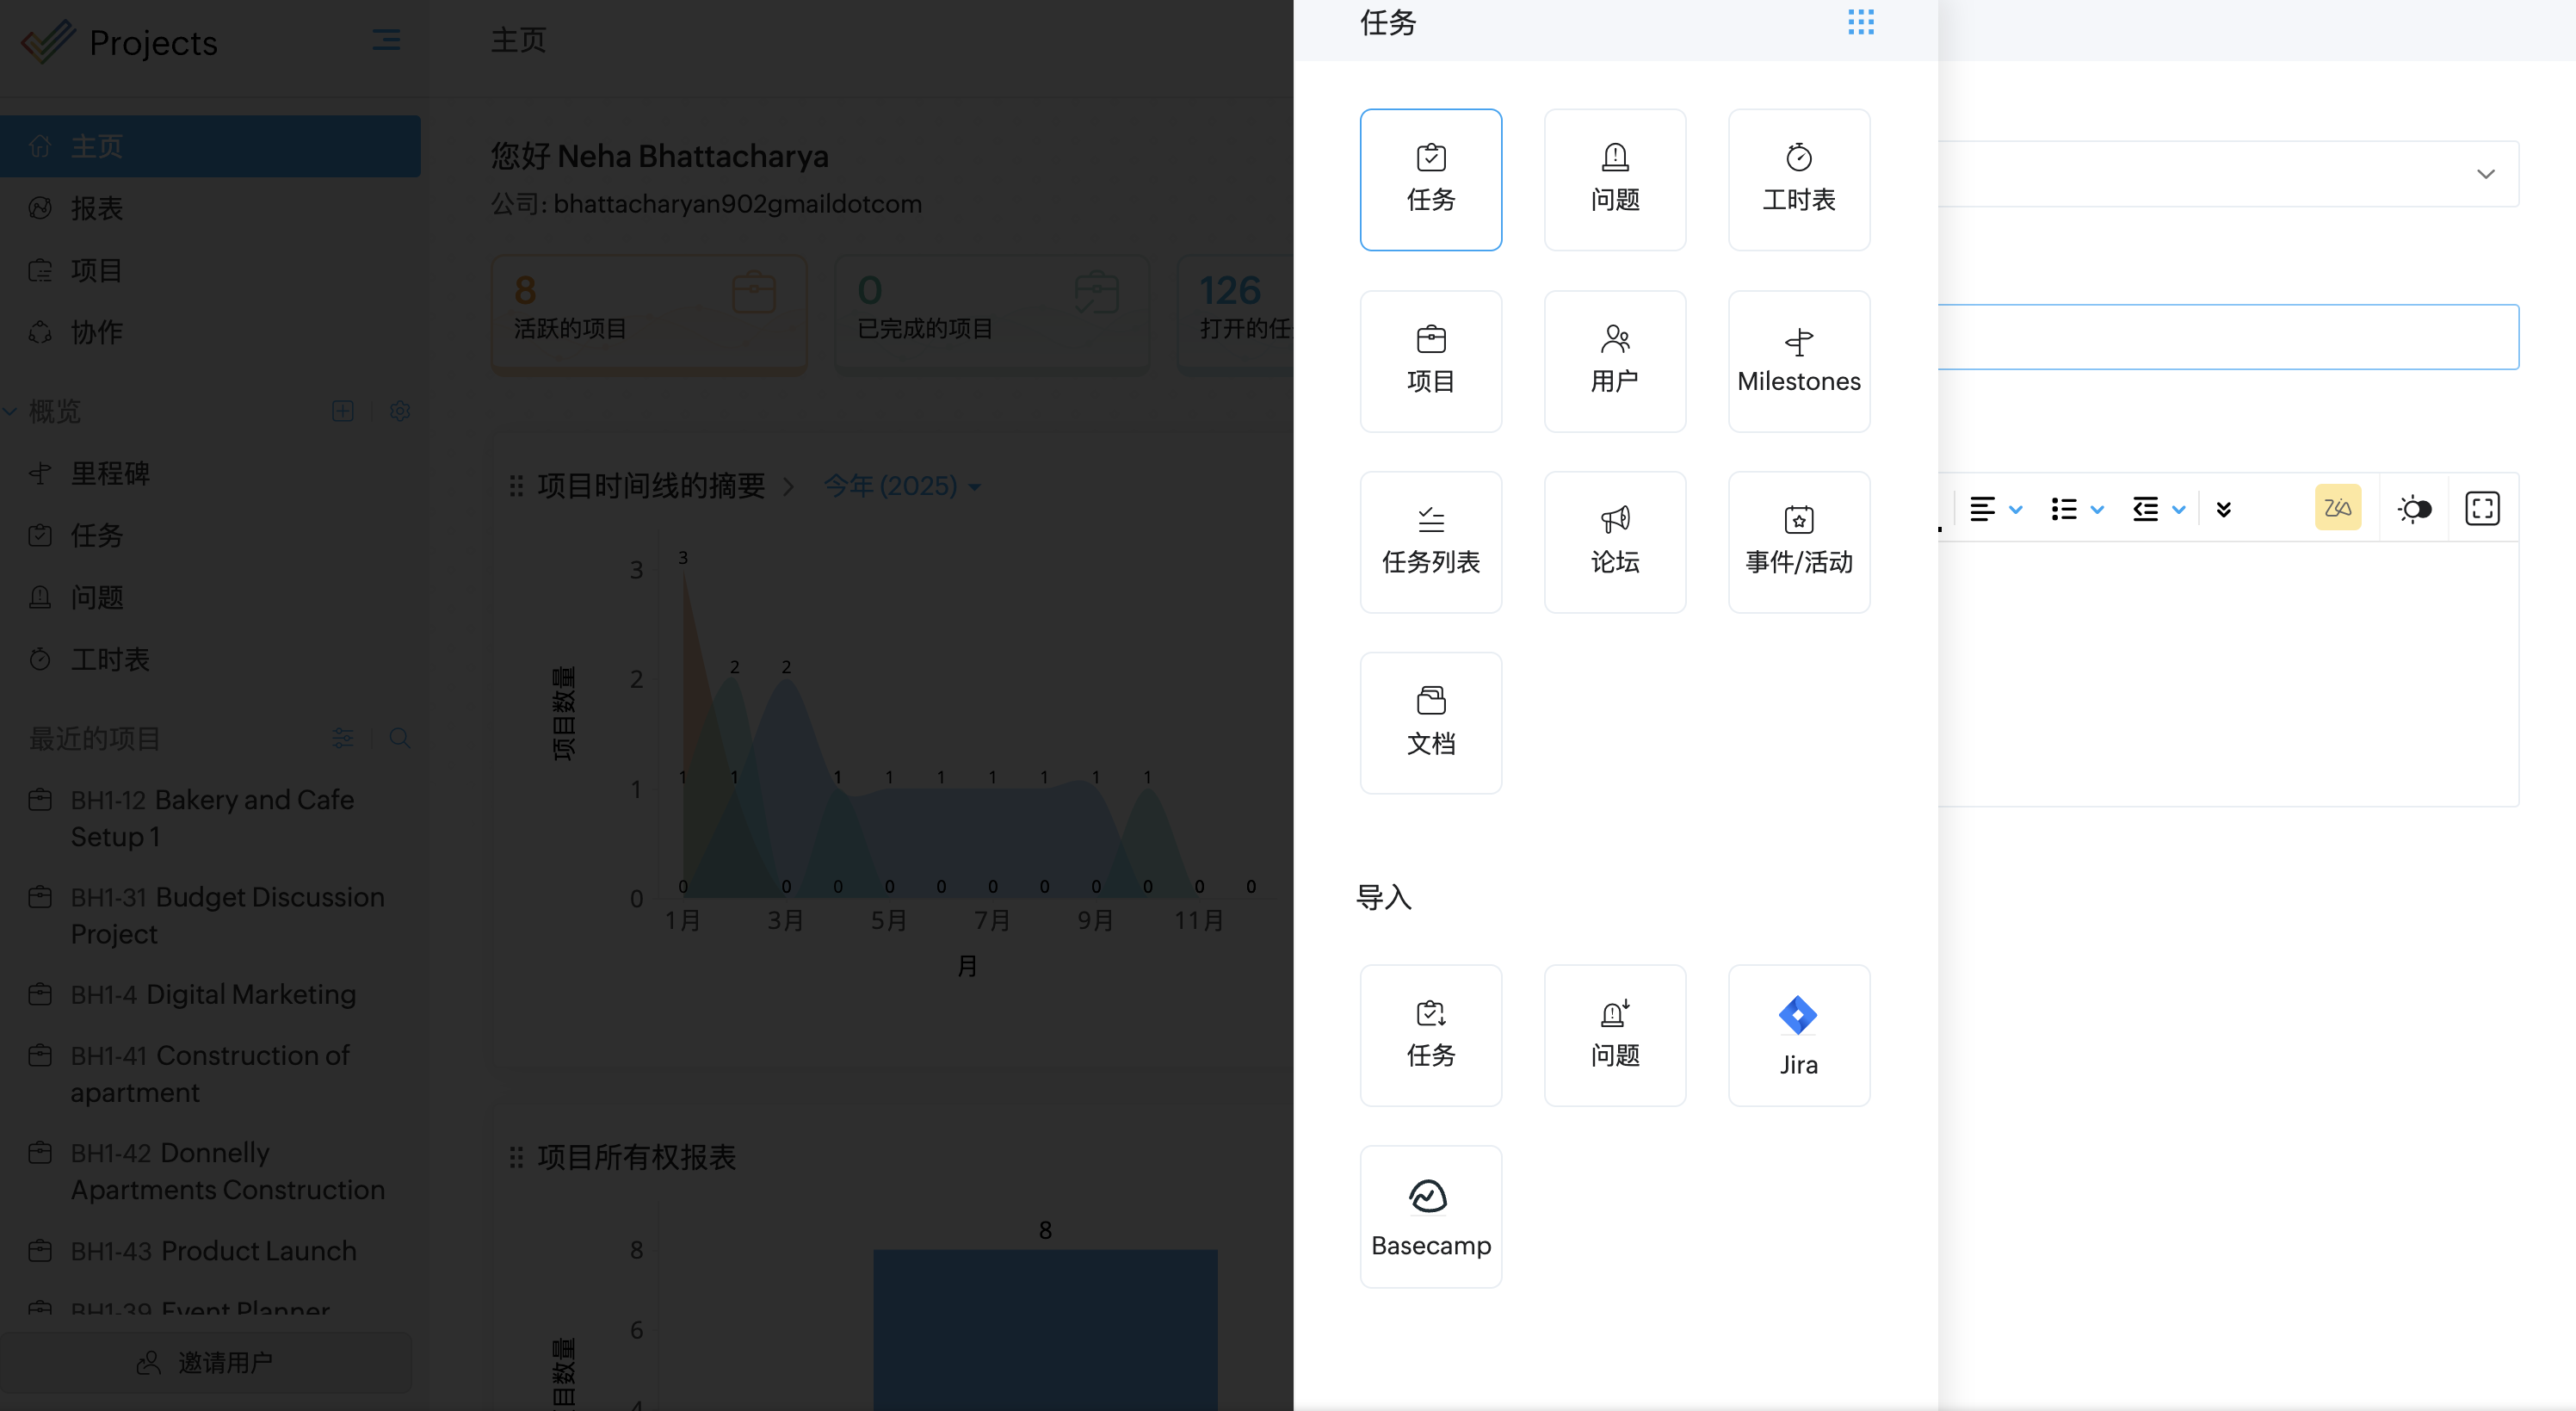Toggle light/dark editor mode switch
2576x1411 pixels.
click(x=2413, y=509)
